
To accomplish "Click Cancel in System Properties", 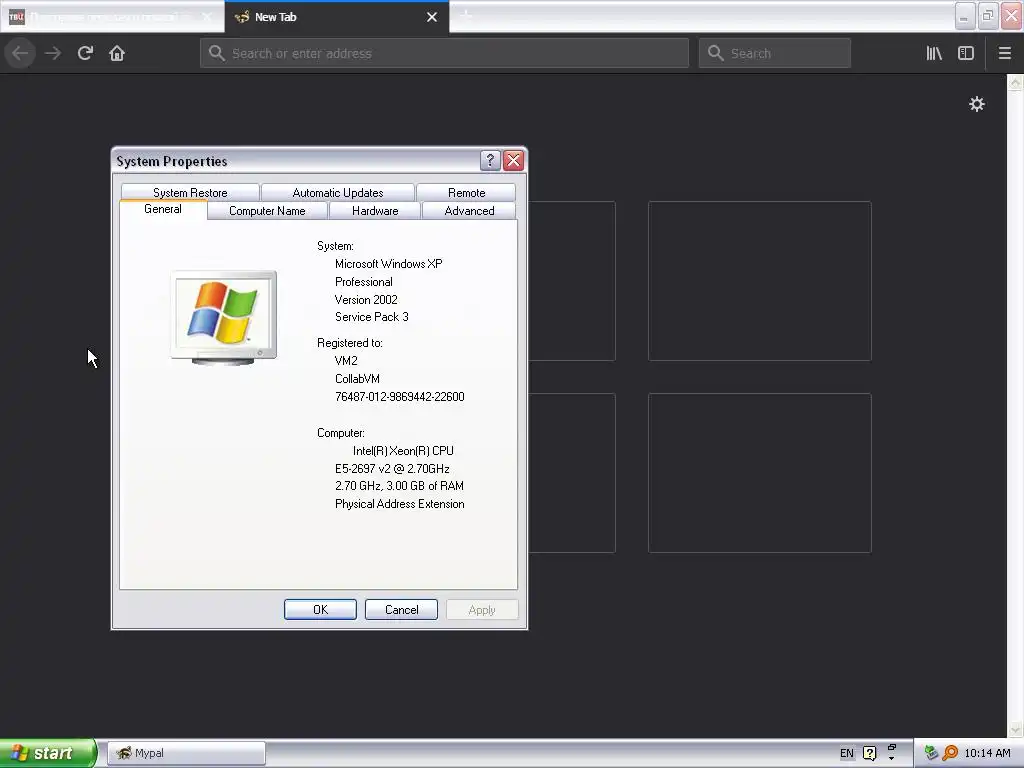I will click(x=402, y=609).
